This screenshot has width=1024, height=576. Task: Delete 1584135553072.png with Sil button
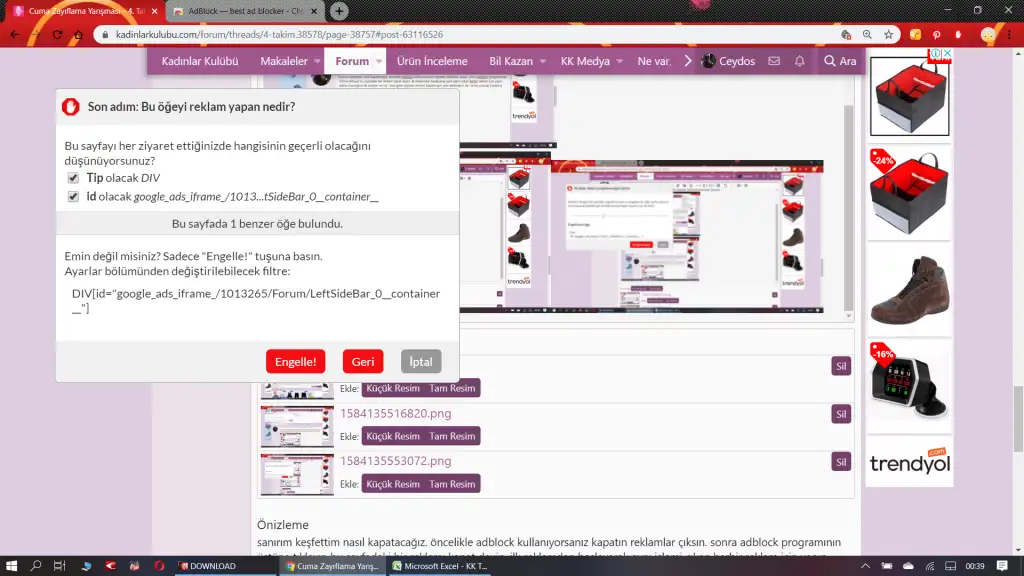841,461
